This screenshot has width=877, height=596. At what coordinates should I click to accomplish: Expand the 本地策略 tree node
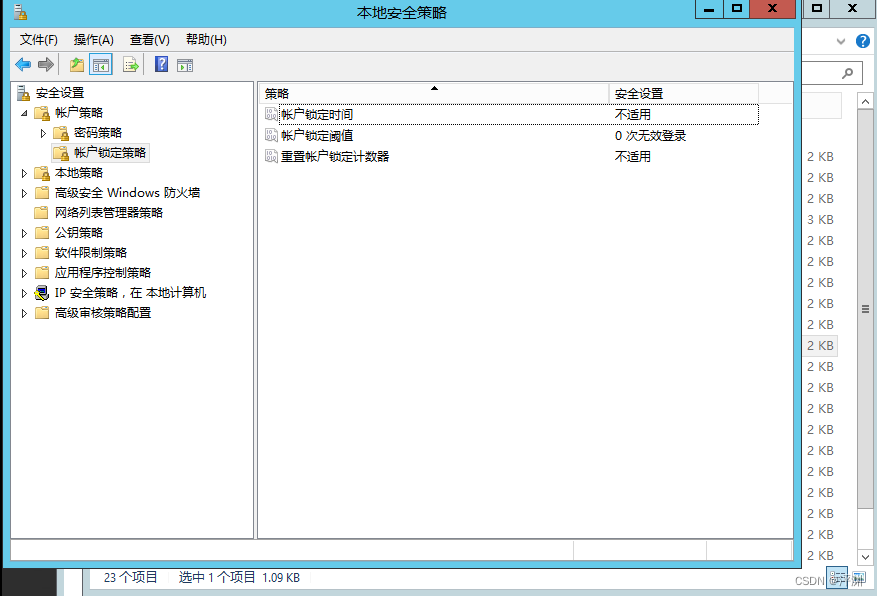click(24, 173)
